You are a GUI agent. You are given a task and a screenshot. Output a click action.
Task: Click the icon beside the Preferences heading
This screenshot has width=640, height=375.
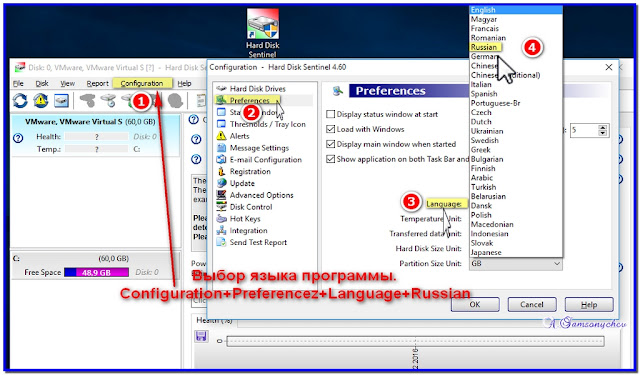tap(337, 91)
